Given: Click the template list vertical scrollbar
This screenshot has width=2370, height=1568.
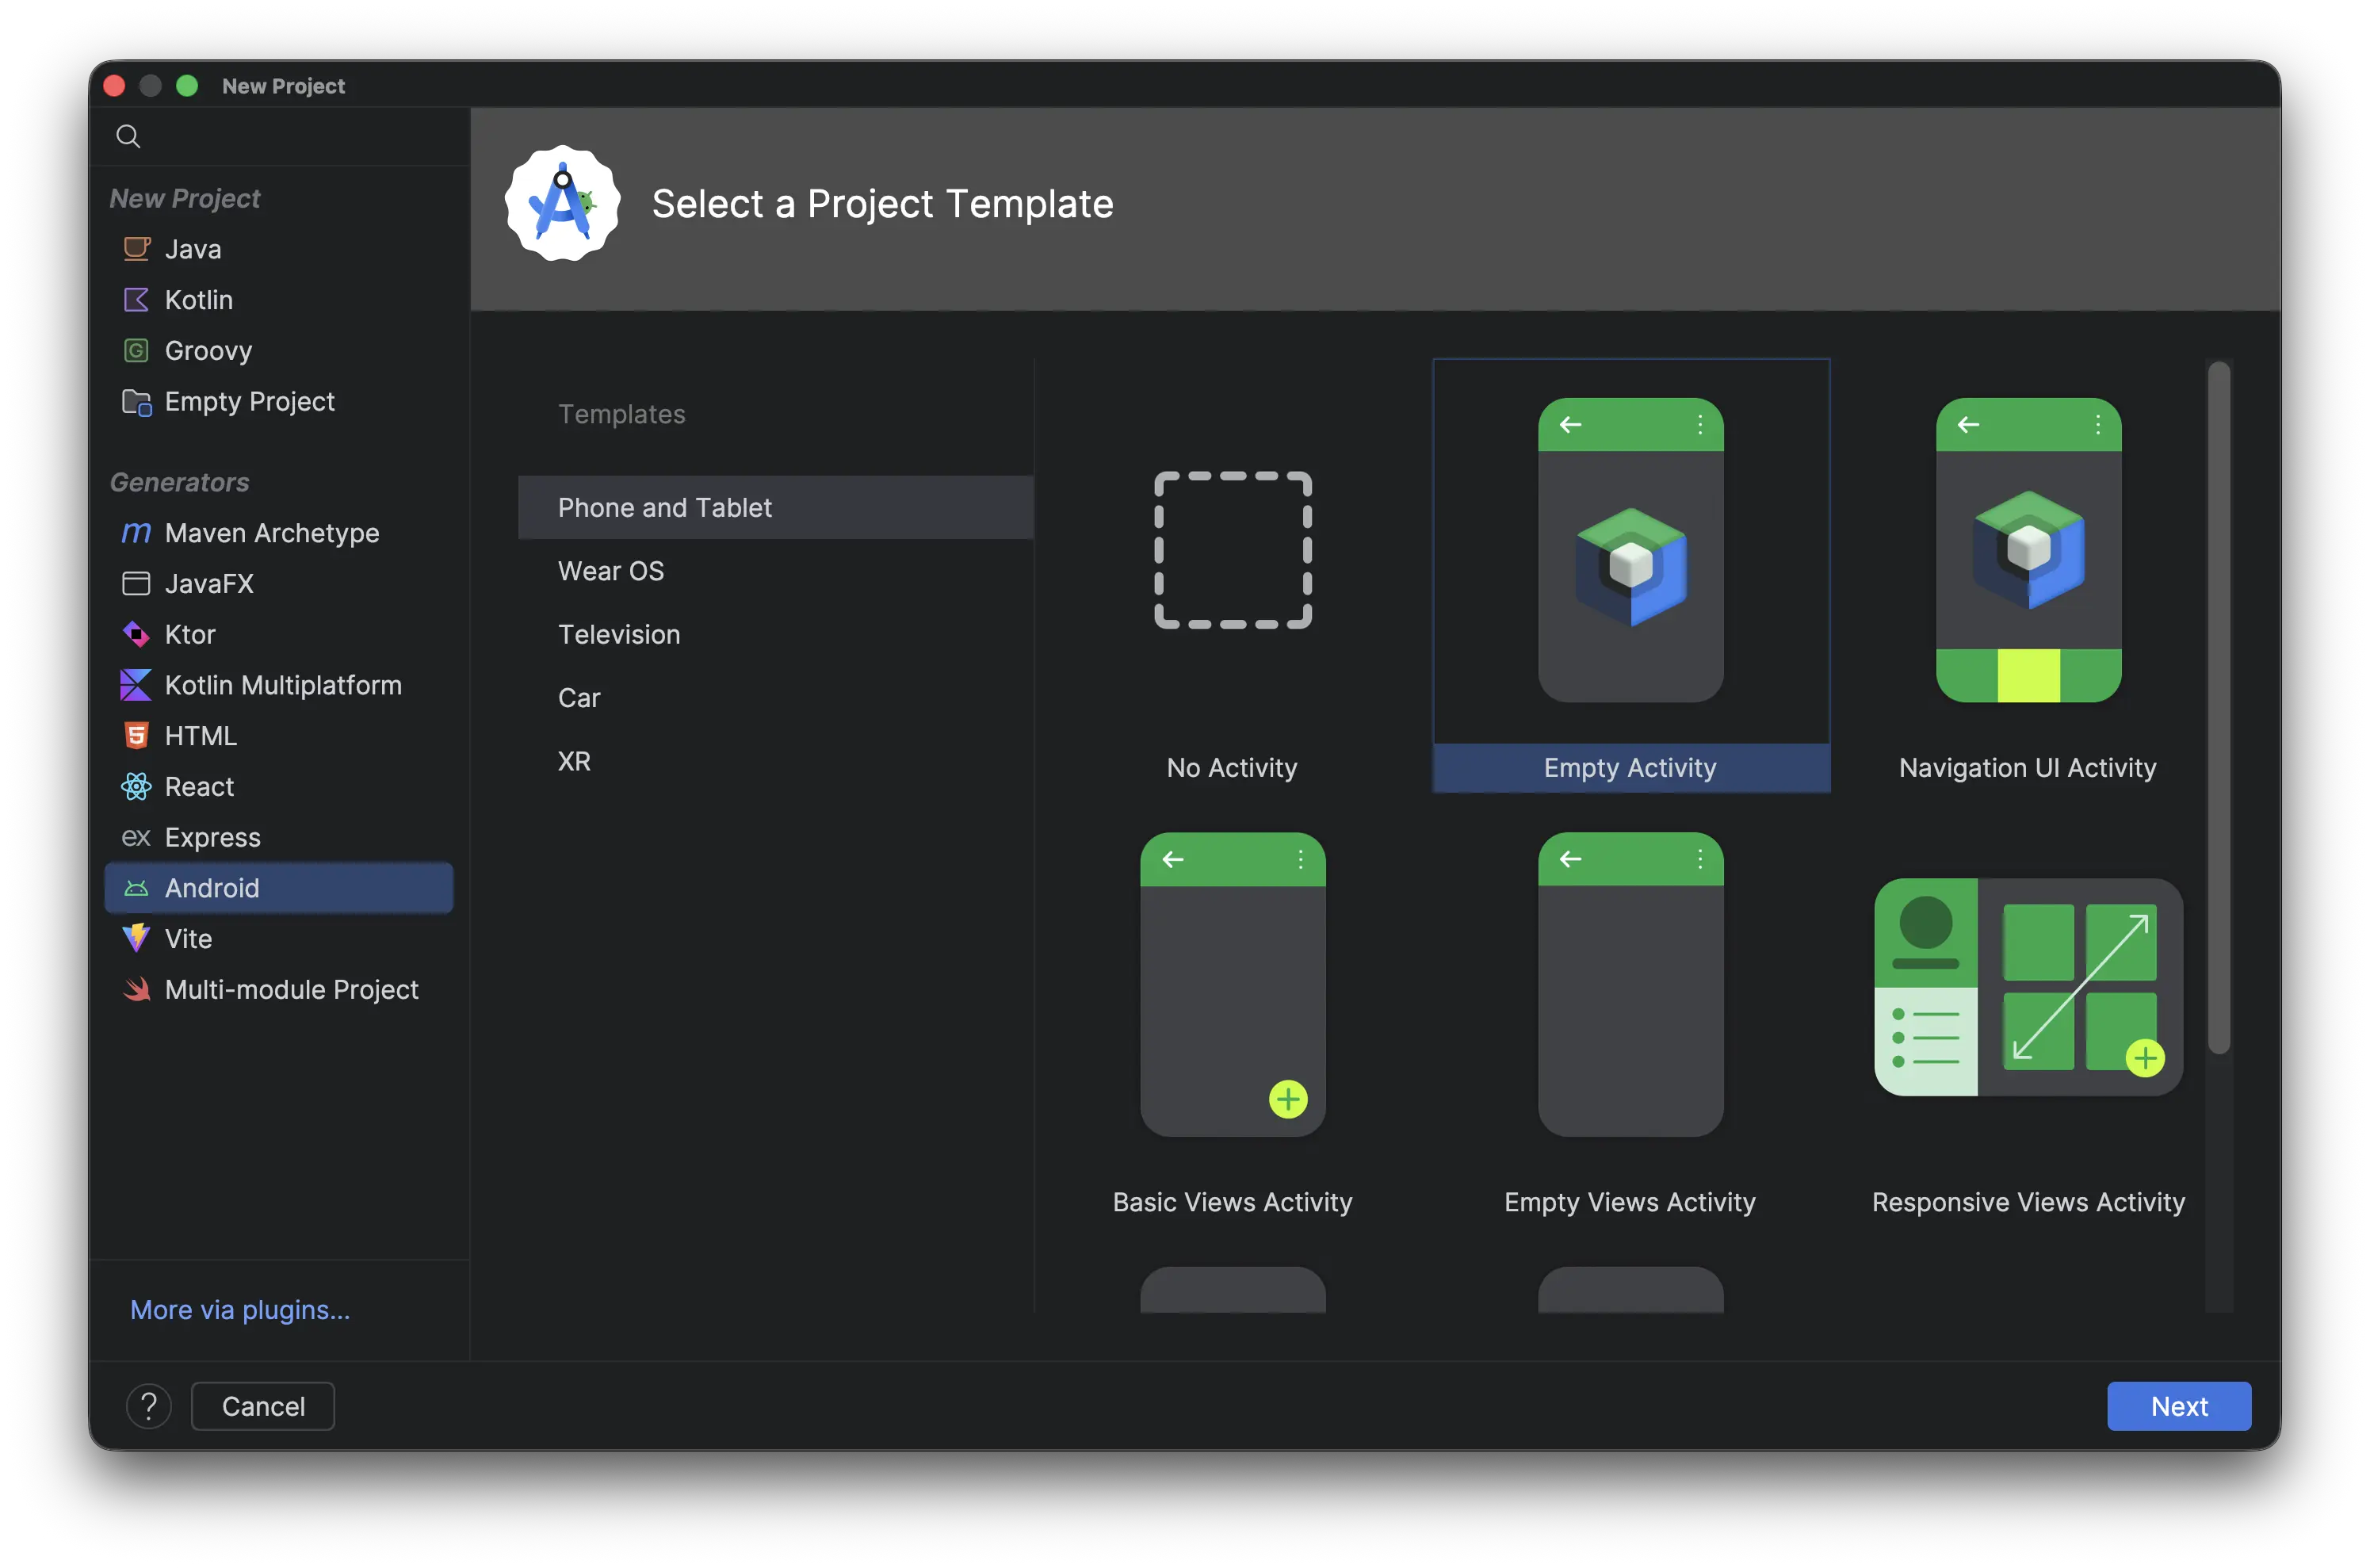Looking at the screenshot, I should 2219,708.
